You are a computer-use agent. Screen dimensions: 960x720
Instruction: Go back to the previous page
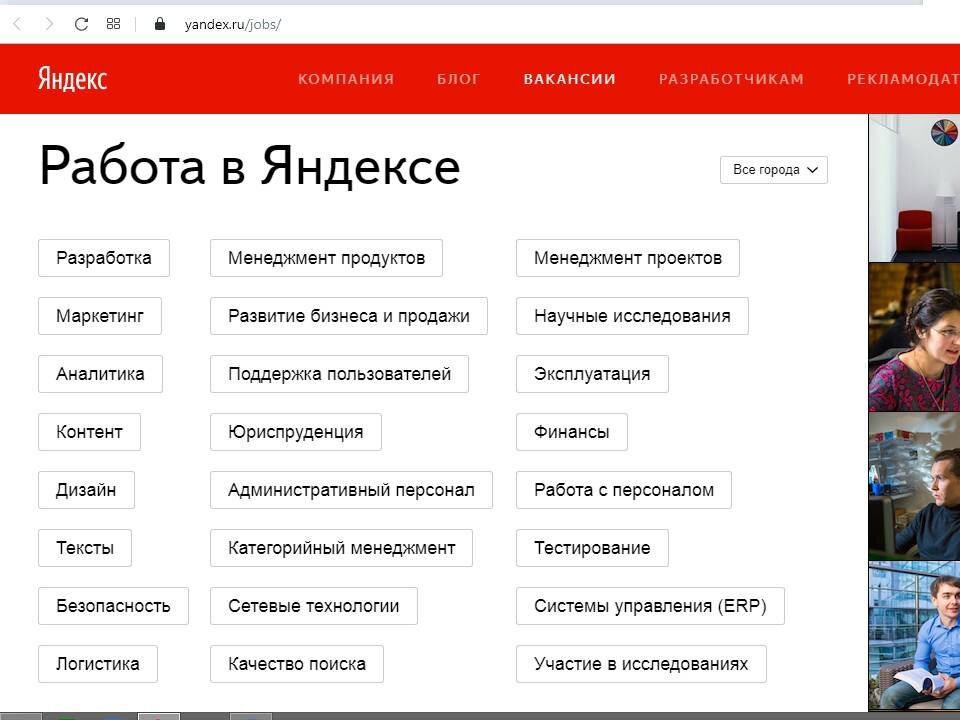coord(15,24)
